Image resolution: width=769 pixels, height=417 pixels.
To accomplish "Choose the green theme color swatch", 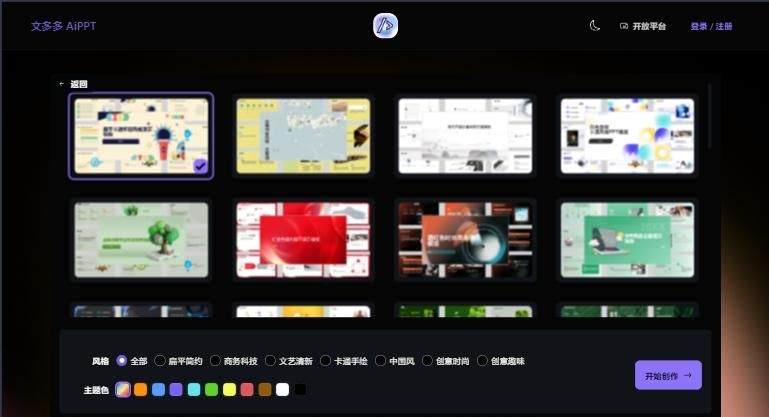I will point(211,390).
